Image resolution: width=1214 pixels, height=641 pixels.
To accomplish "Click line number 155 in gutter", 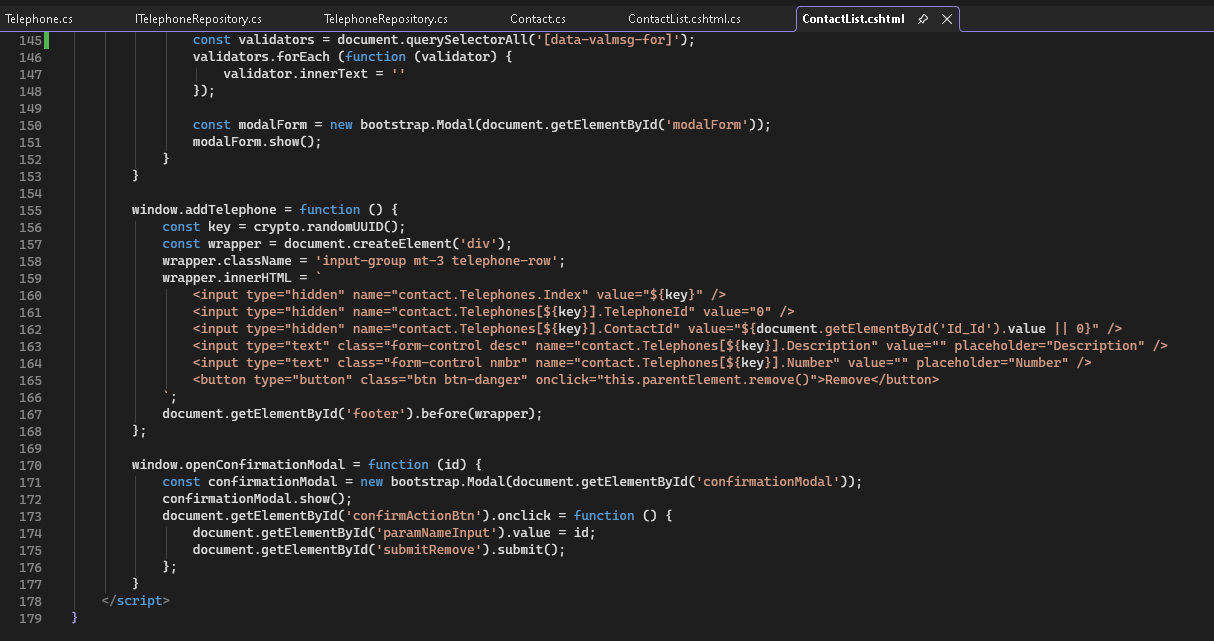I will (x=31, y=210).
